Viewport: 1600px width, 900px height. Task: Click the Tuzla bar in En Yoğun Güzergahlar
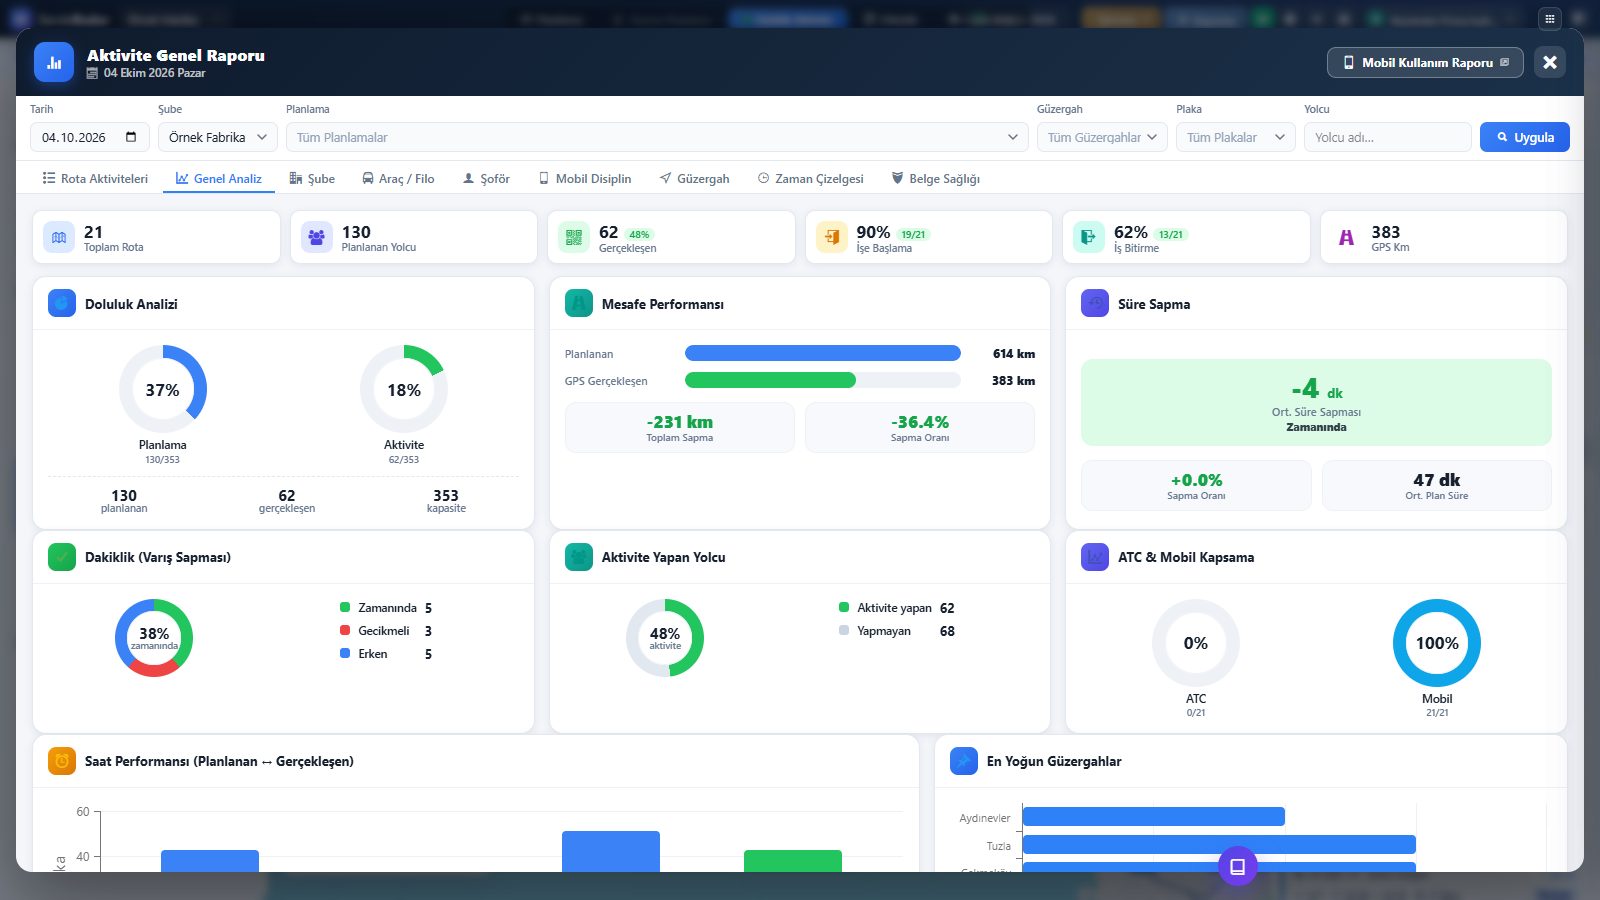[x=1219, y=845]
